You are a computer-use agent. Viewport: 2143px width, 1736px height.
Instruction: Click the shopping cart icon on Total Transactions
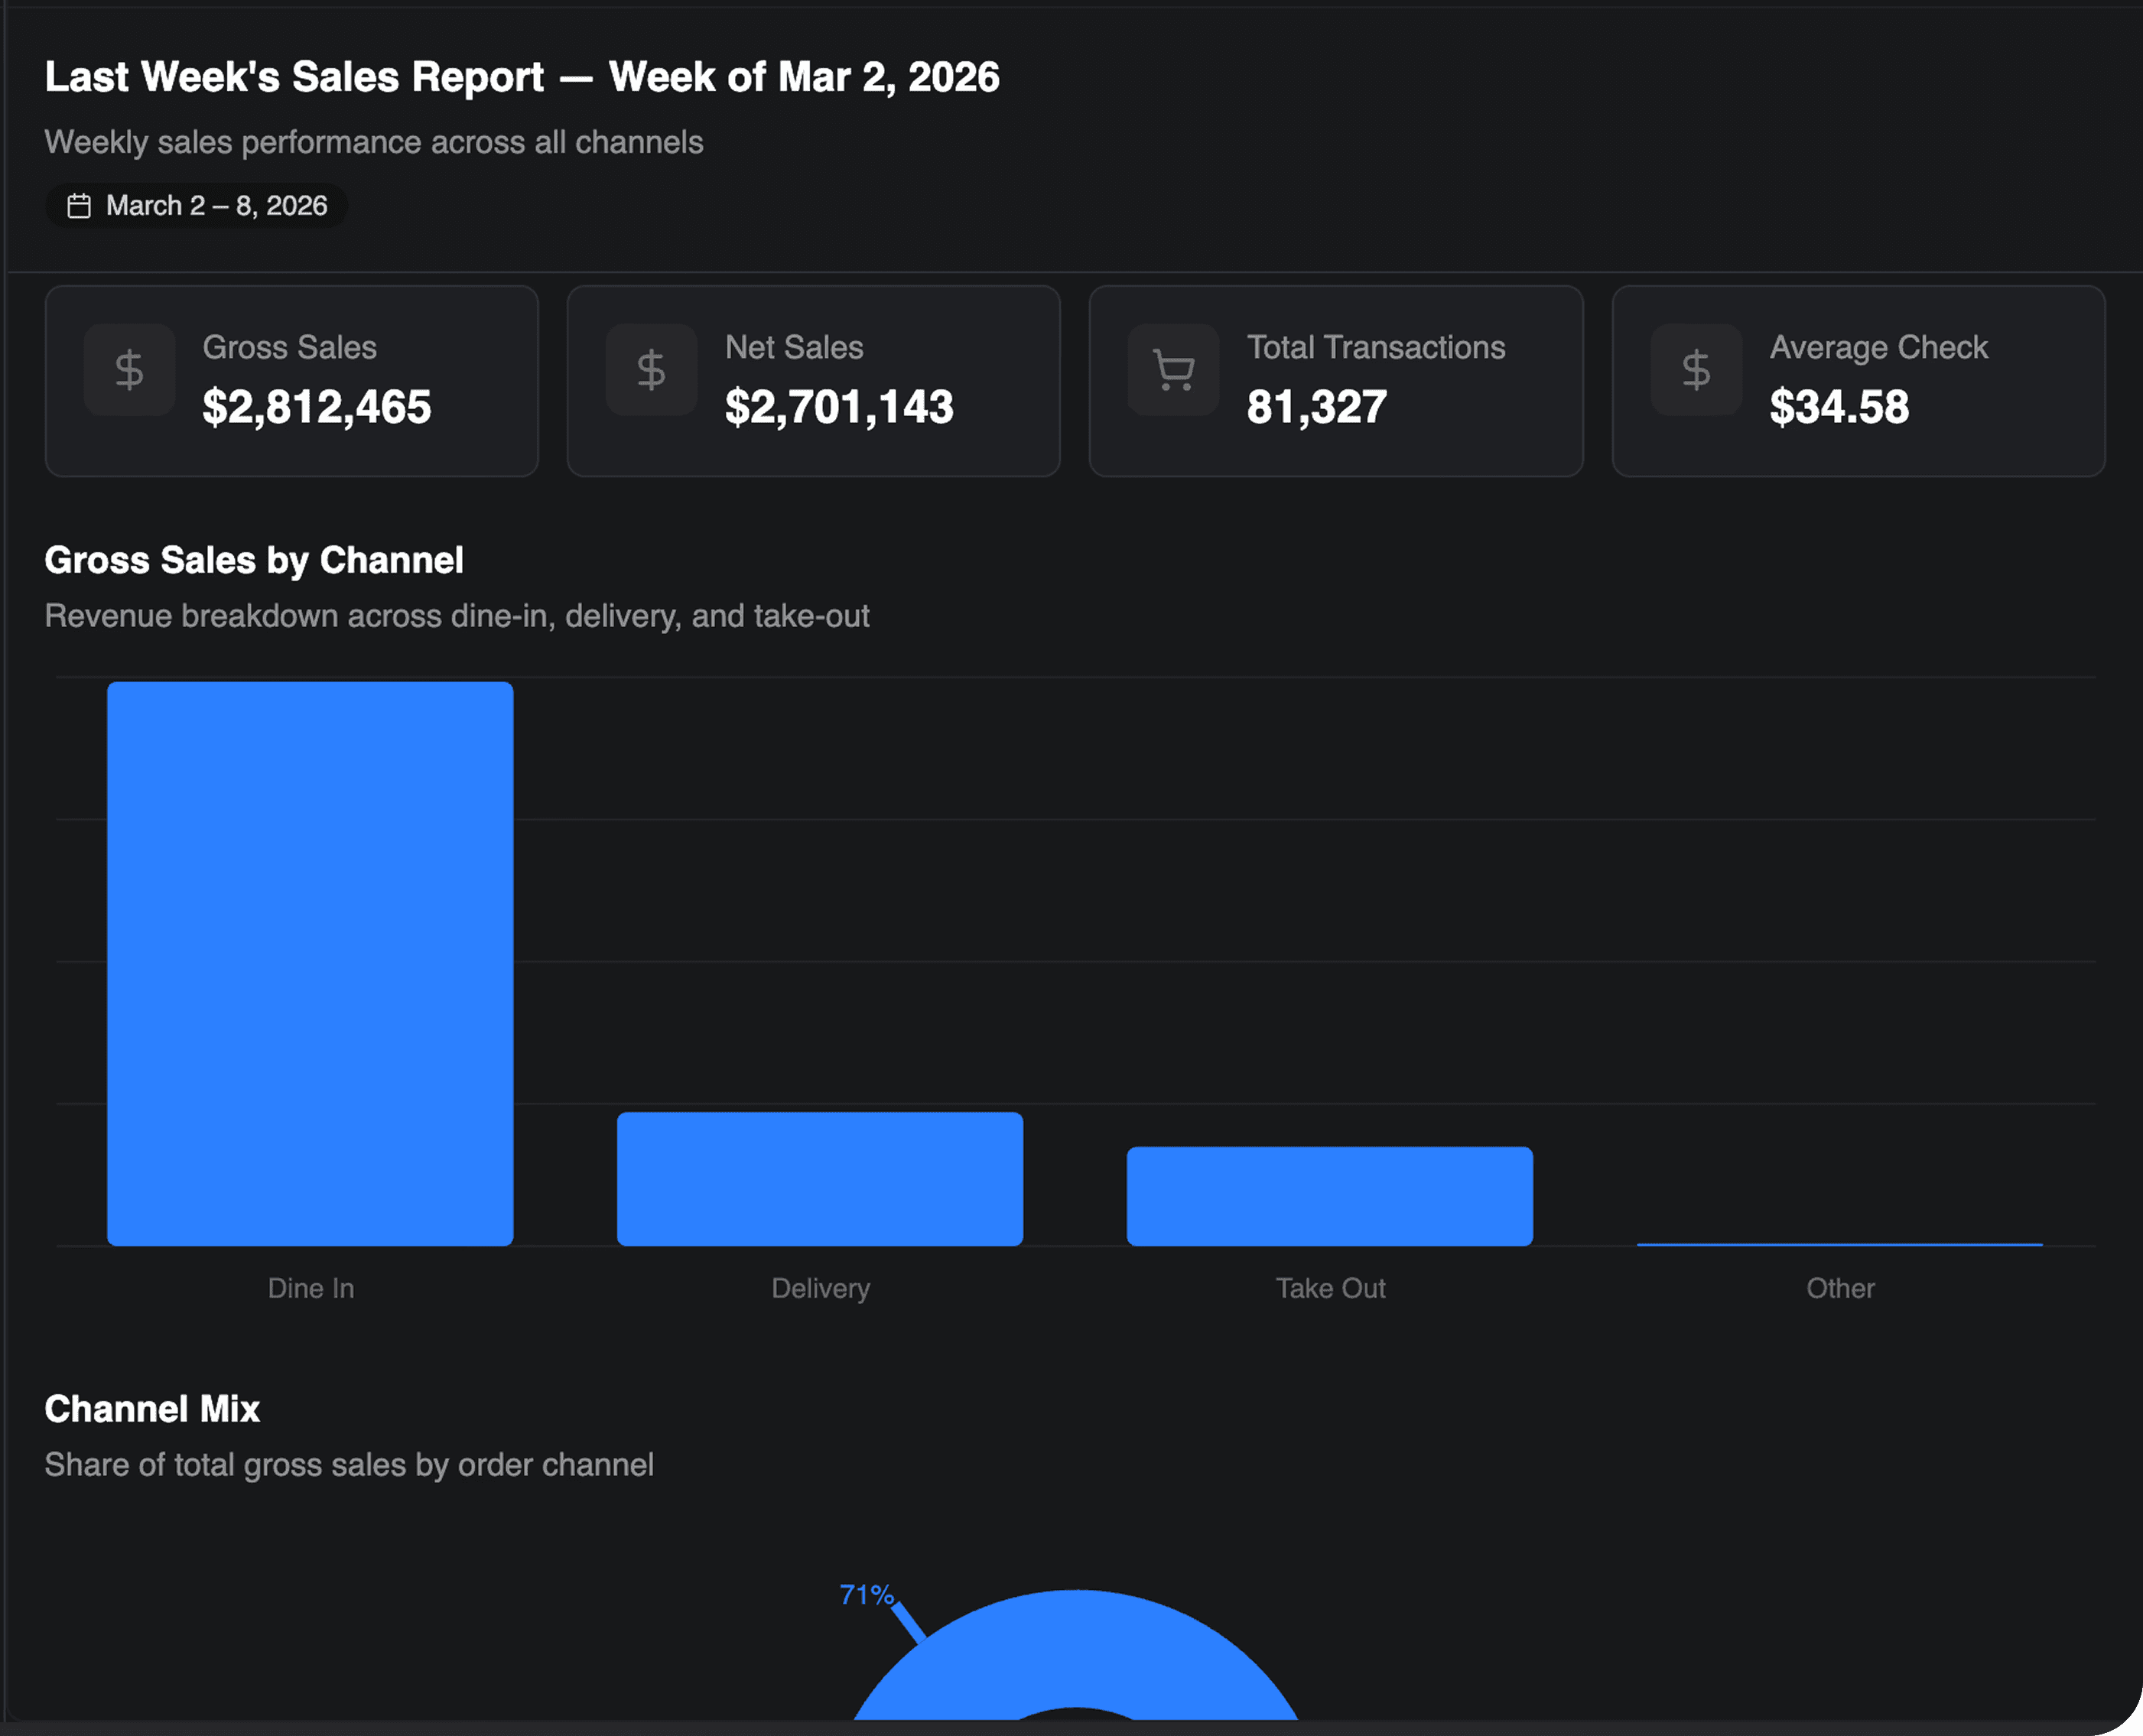pyautogui.click(x=1173, y=370)
